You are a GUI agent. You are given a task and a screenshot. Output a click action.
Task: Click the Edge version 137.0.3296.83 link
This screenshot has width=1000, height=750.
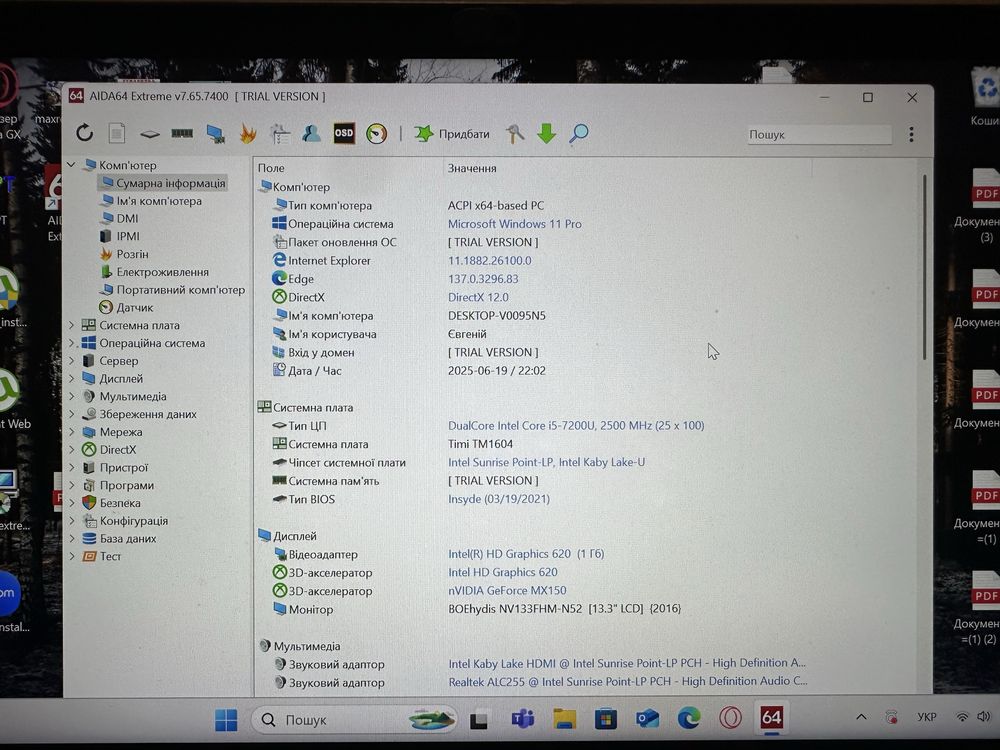point(483,279)
